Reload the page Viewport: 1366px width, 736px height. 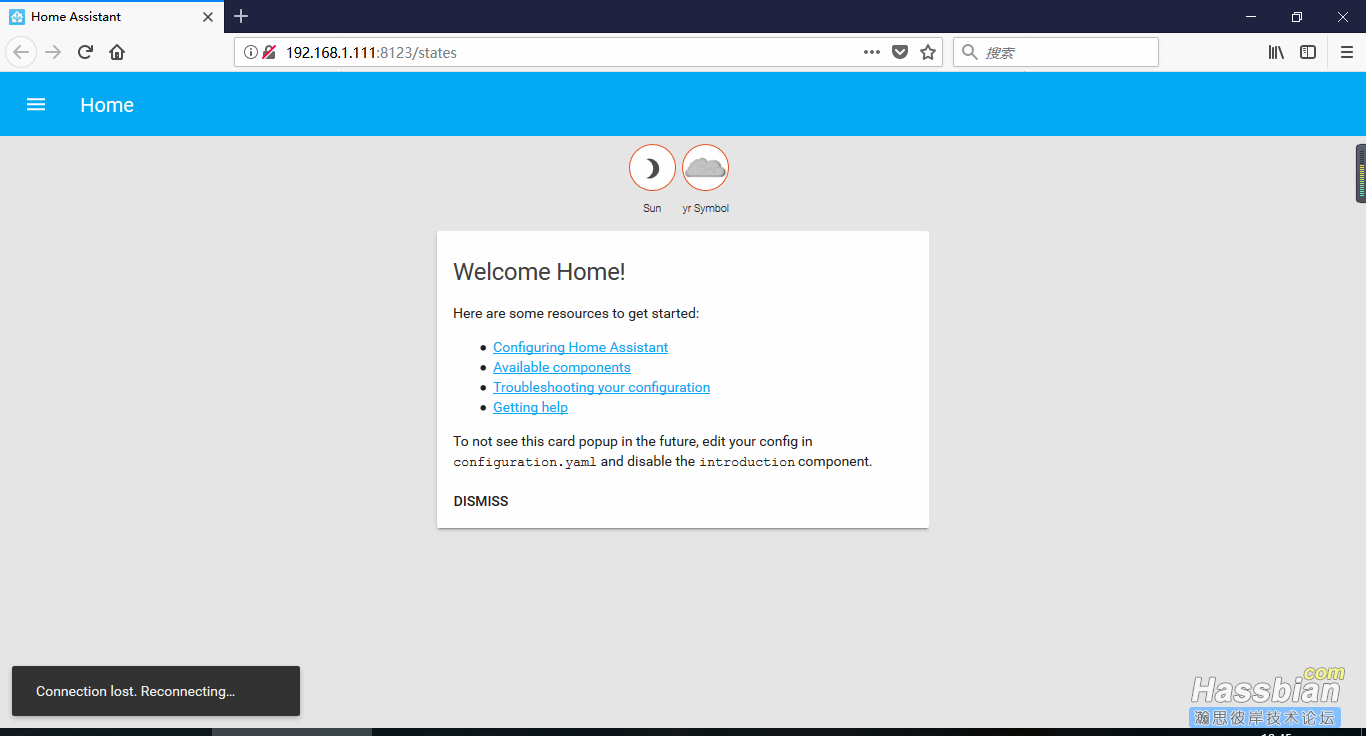tap(86, 52)
